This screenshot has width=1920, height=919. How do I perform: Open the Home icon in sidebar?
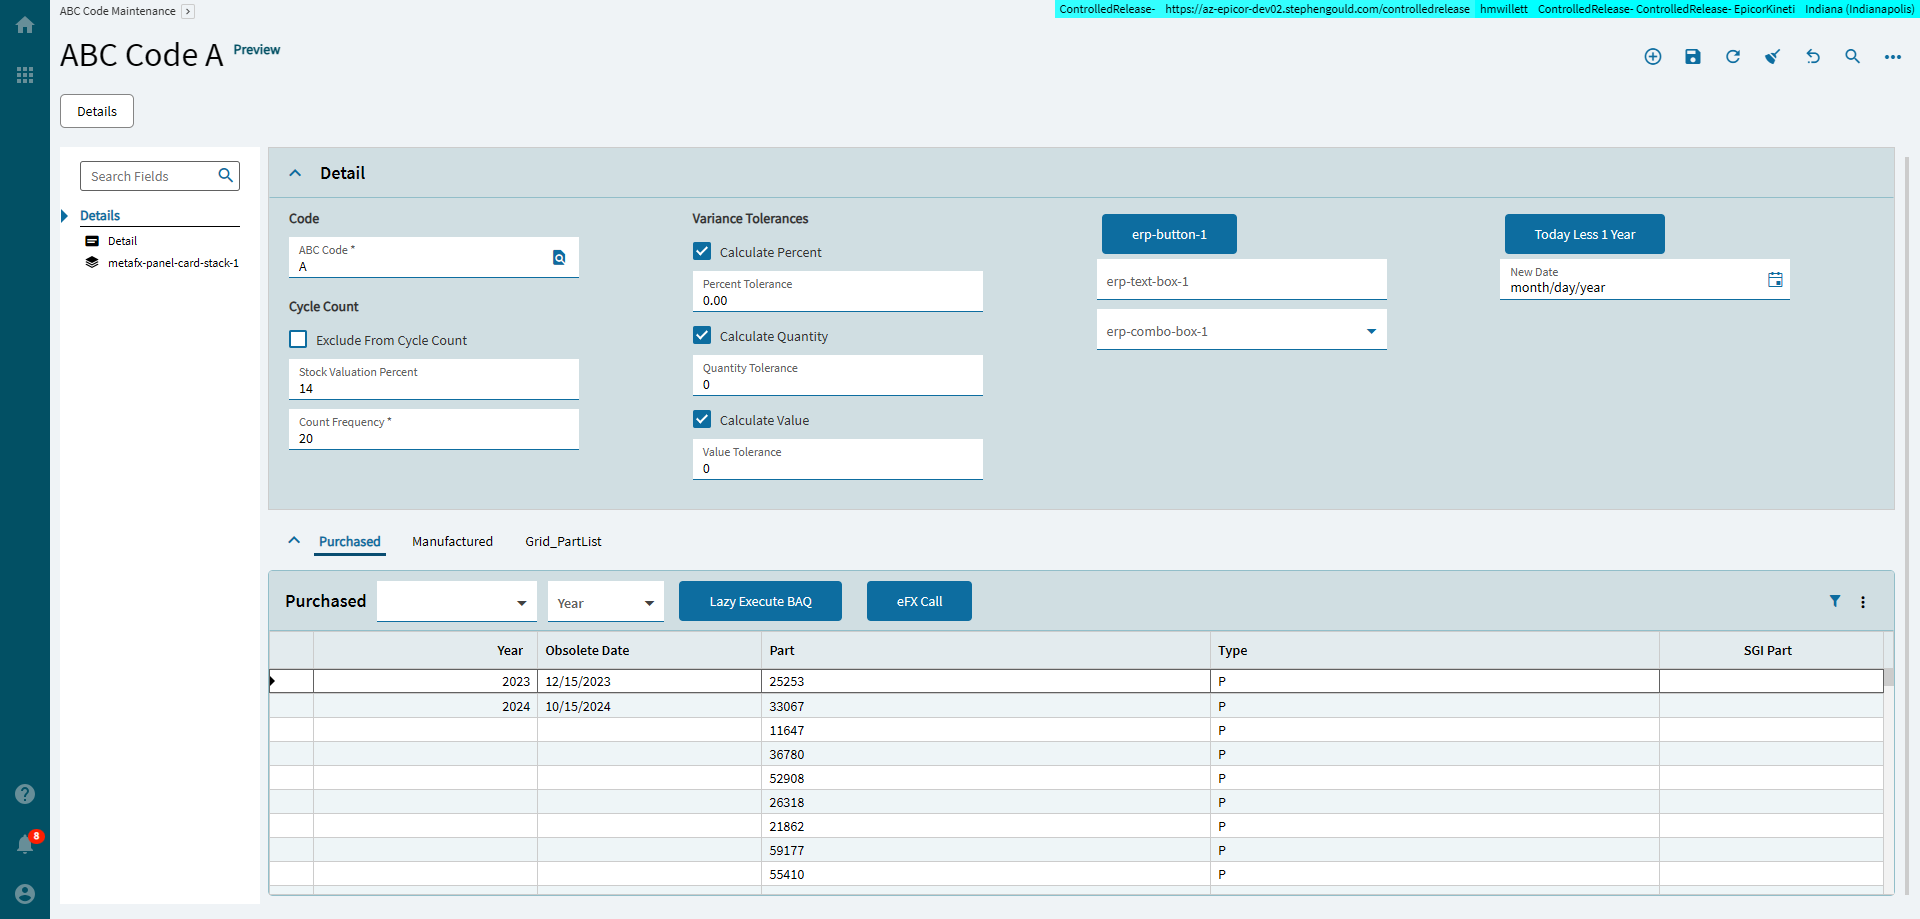click(x=25, y=25)
